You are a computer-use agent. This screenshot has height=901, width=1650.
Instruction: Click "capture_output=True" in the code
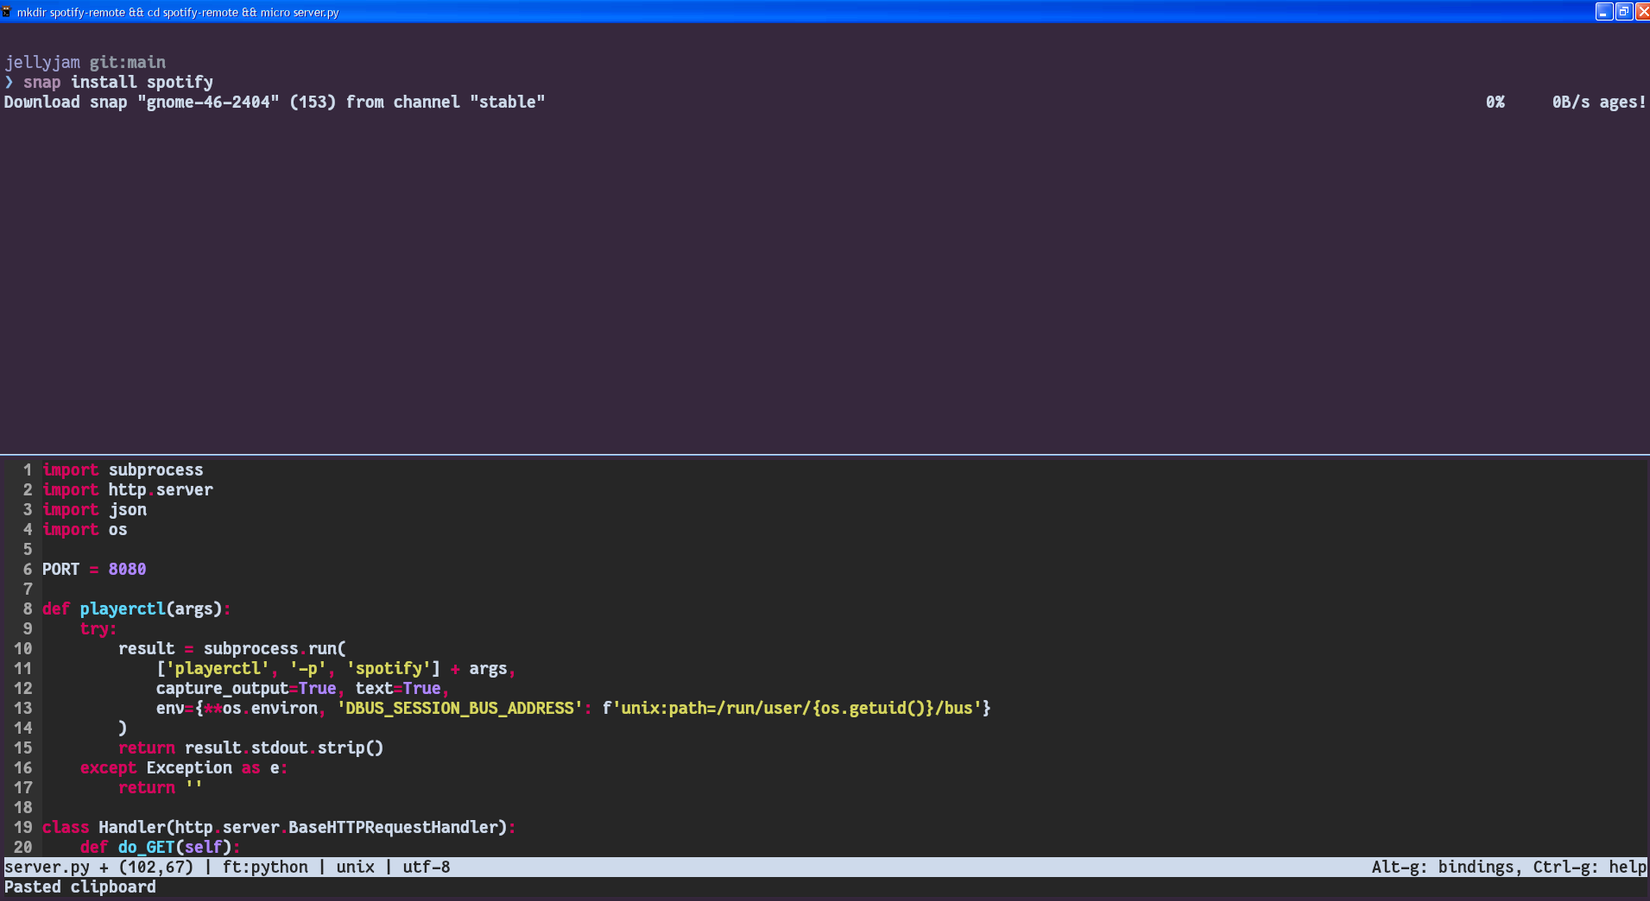(246, 688)
